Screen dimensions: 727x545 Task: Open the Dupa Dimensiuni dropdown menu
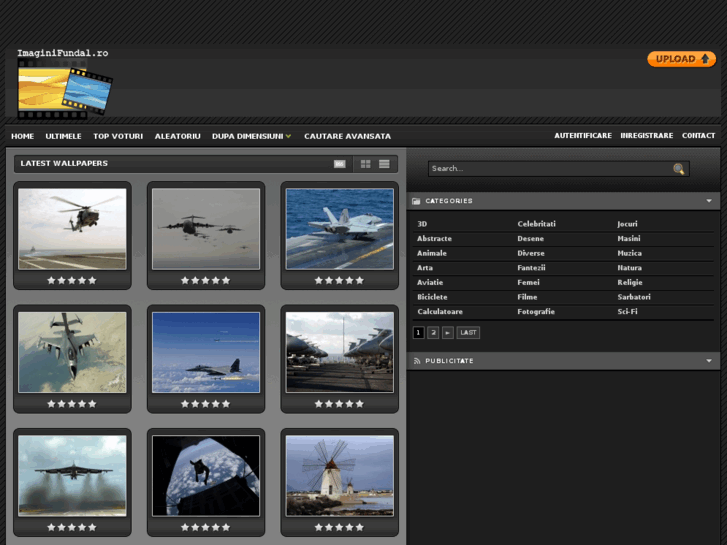[x=251, y=136]
